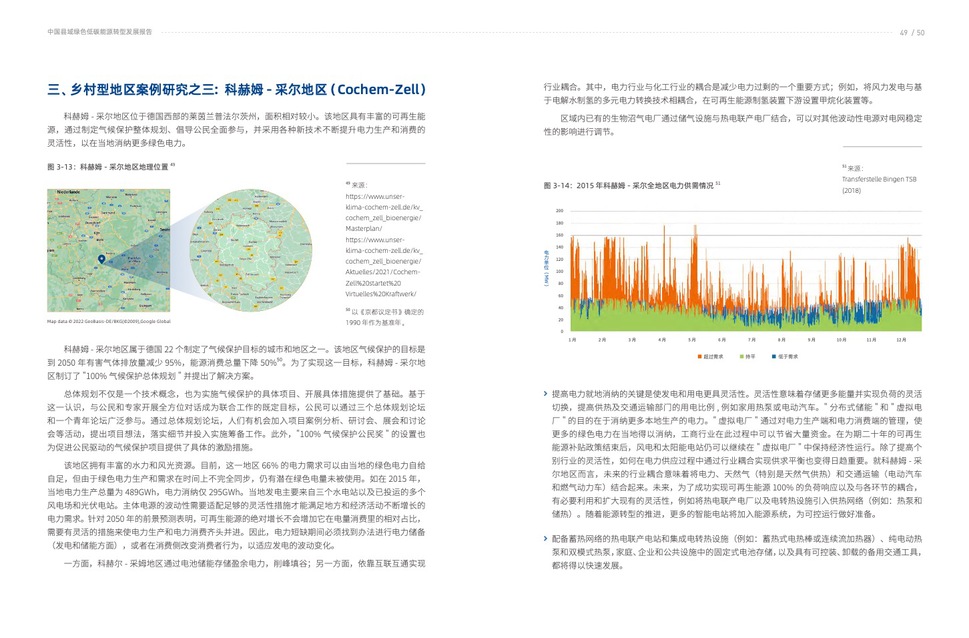Click the second arrow bullet starting 配备蓄热网络
This screenshot has height=638, width=969.
(x=545, y=538)
